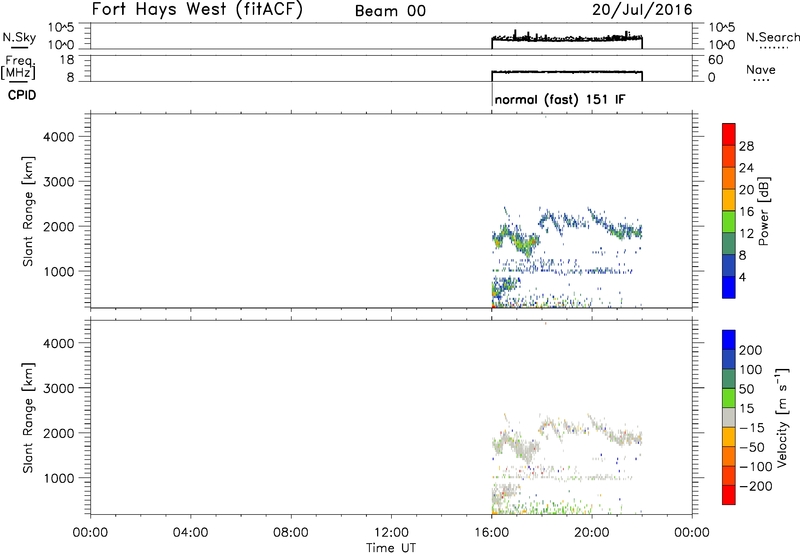
Task: Click the "3000" tick on the velocity panel axis
Action: point(59,388)
